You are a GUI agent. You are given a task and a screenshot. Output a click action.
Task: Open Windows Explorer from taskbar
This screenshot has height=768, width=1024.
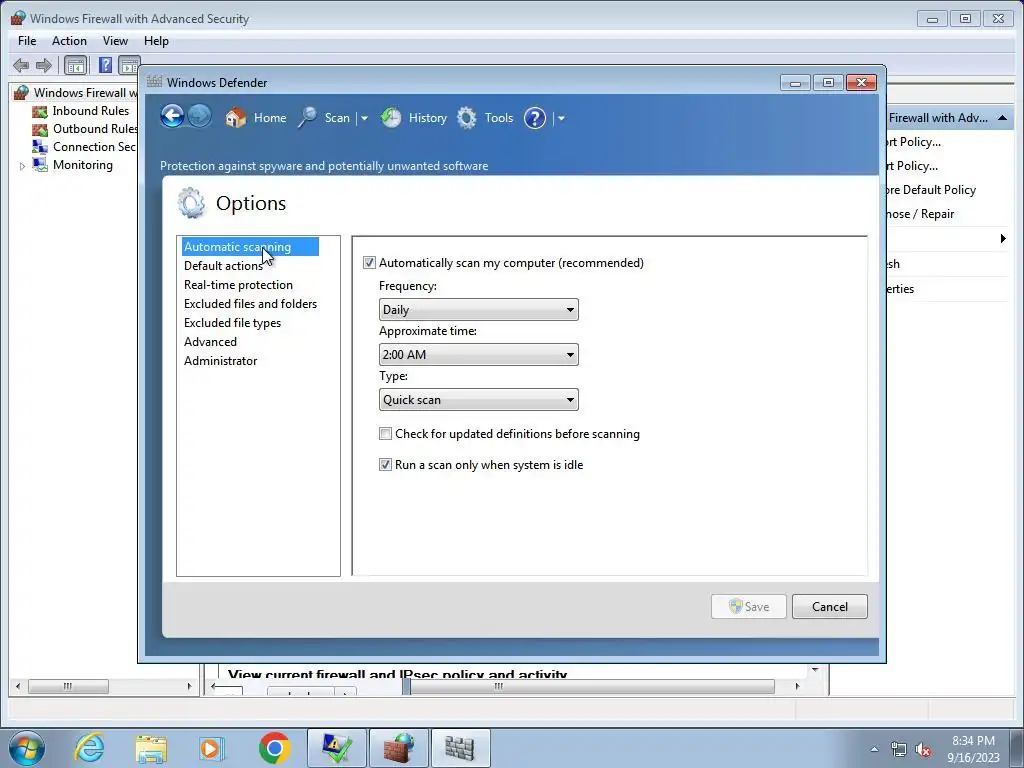pyautogui.click(x=151, y=748)
